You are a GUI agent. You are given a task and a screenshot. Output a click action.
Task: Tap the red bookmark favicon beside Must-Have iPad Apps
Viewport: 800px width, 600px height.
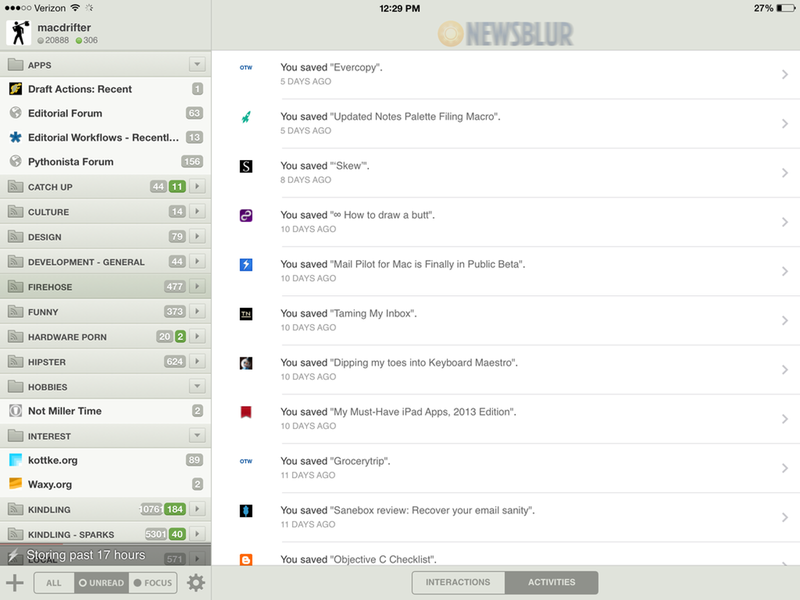[246, 412]
